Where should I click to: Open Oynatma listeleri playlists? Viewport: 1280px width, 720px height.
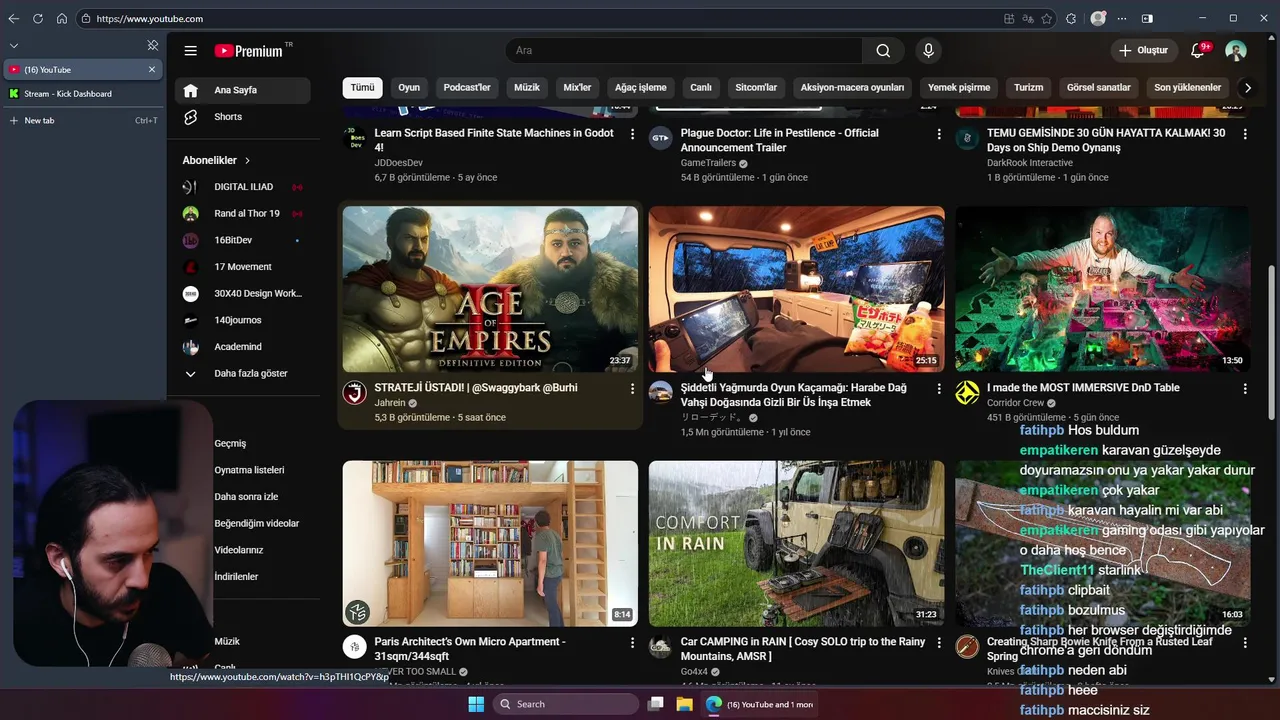(249, 470)
